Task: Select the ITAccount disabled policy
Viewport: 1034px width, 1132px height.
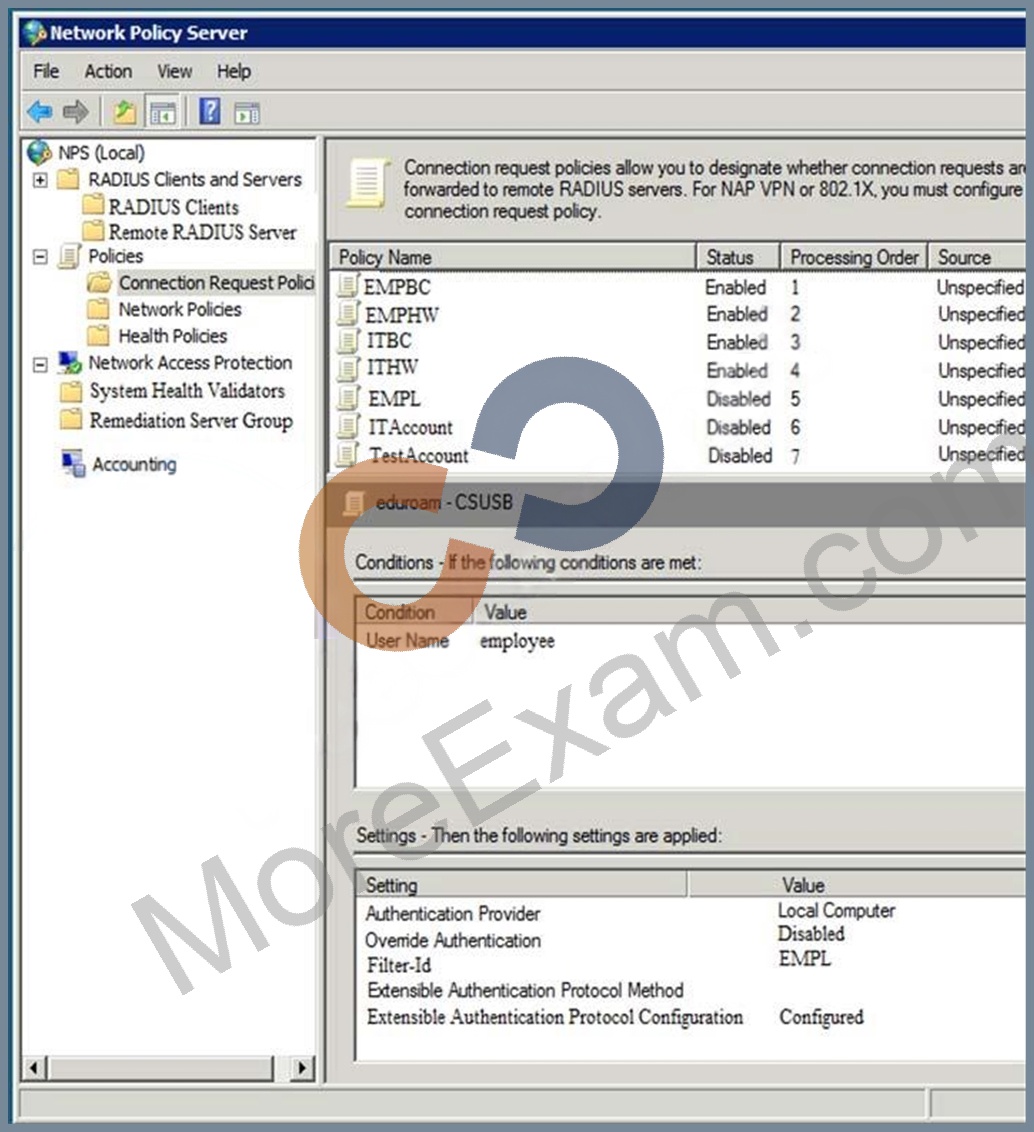Action: coord(679,427)
